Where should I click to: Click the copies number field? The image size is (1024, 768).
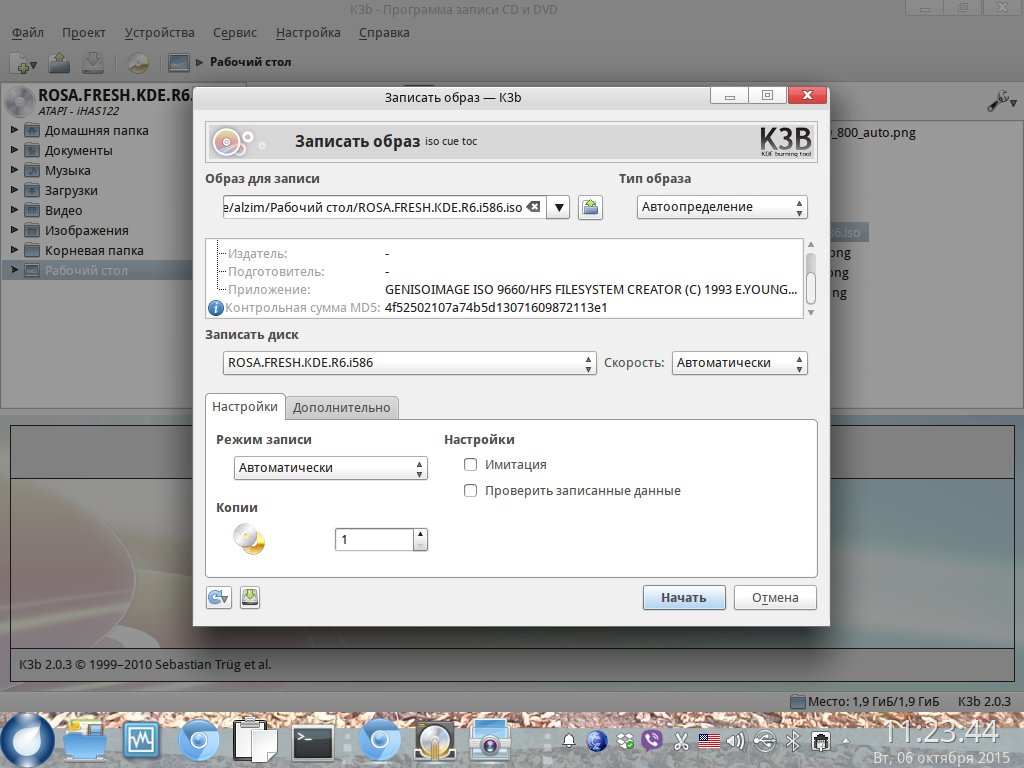pos(374,539)
